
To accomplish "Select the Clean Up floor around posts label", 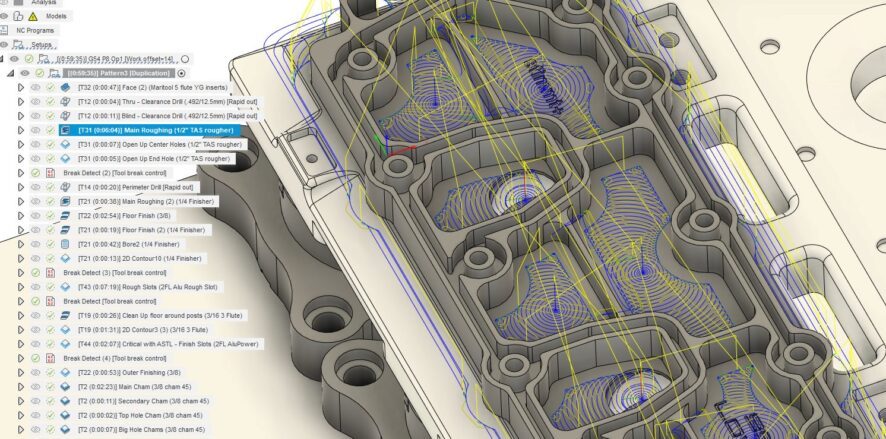I will pos(161,315).
